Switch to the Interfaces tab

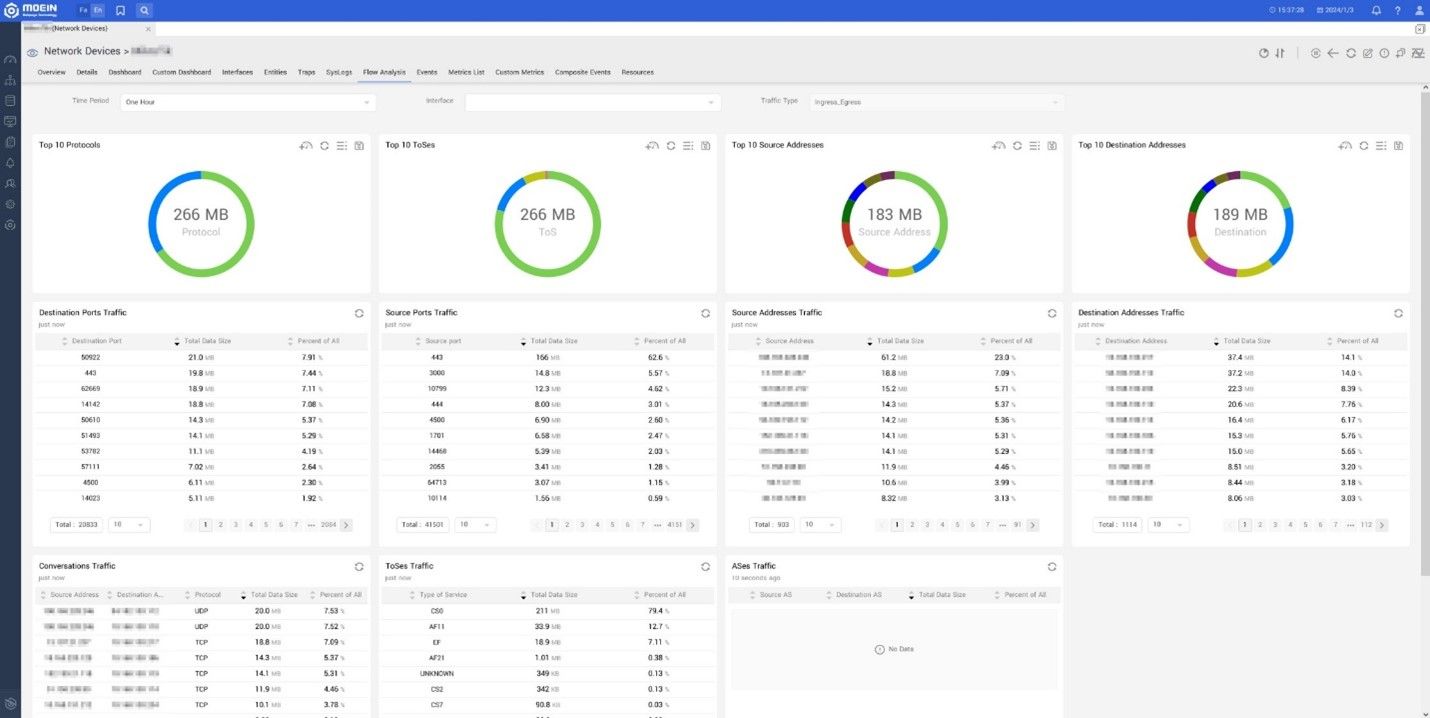pos(237,72)
